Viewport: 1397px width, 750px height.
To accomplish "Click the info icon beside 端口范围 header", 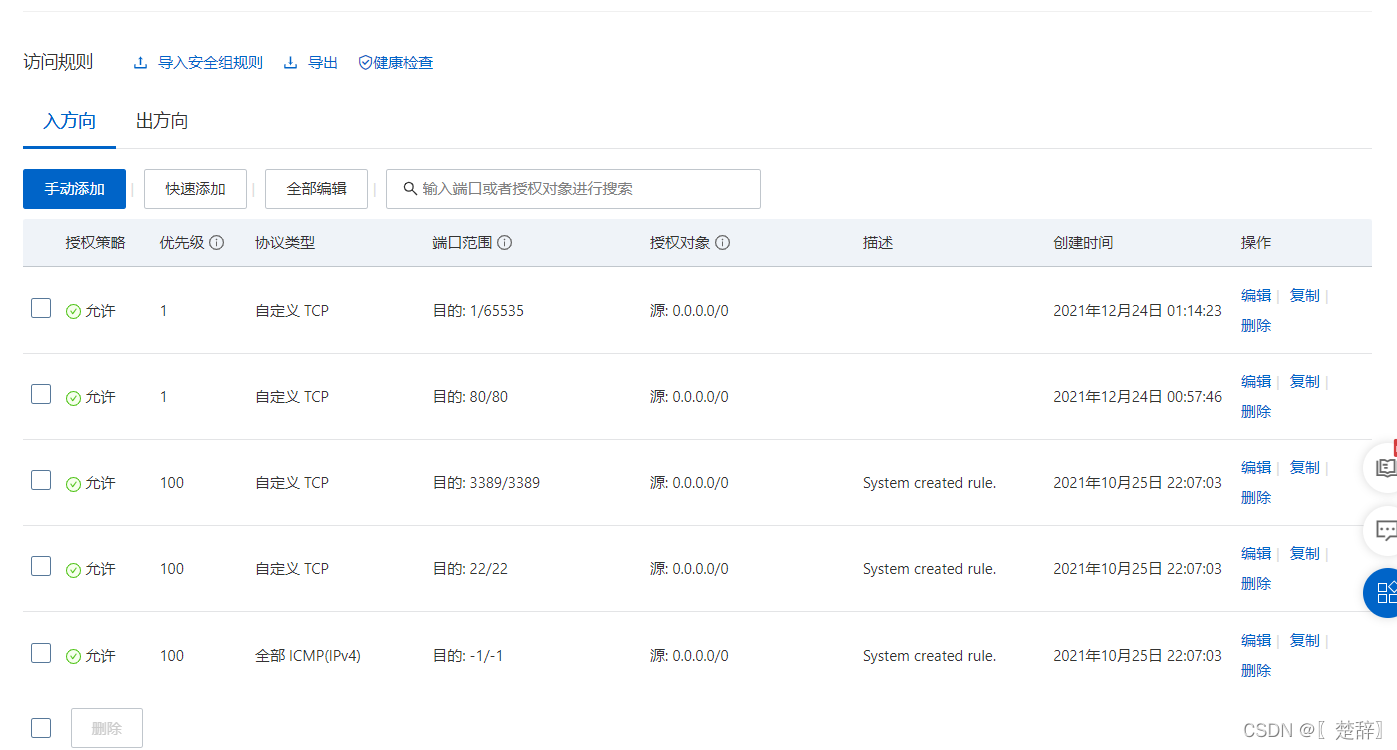I will point(505,243).
